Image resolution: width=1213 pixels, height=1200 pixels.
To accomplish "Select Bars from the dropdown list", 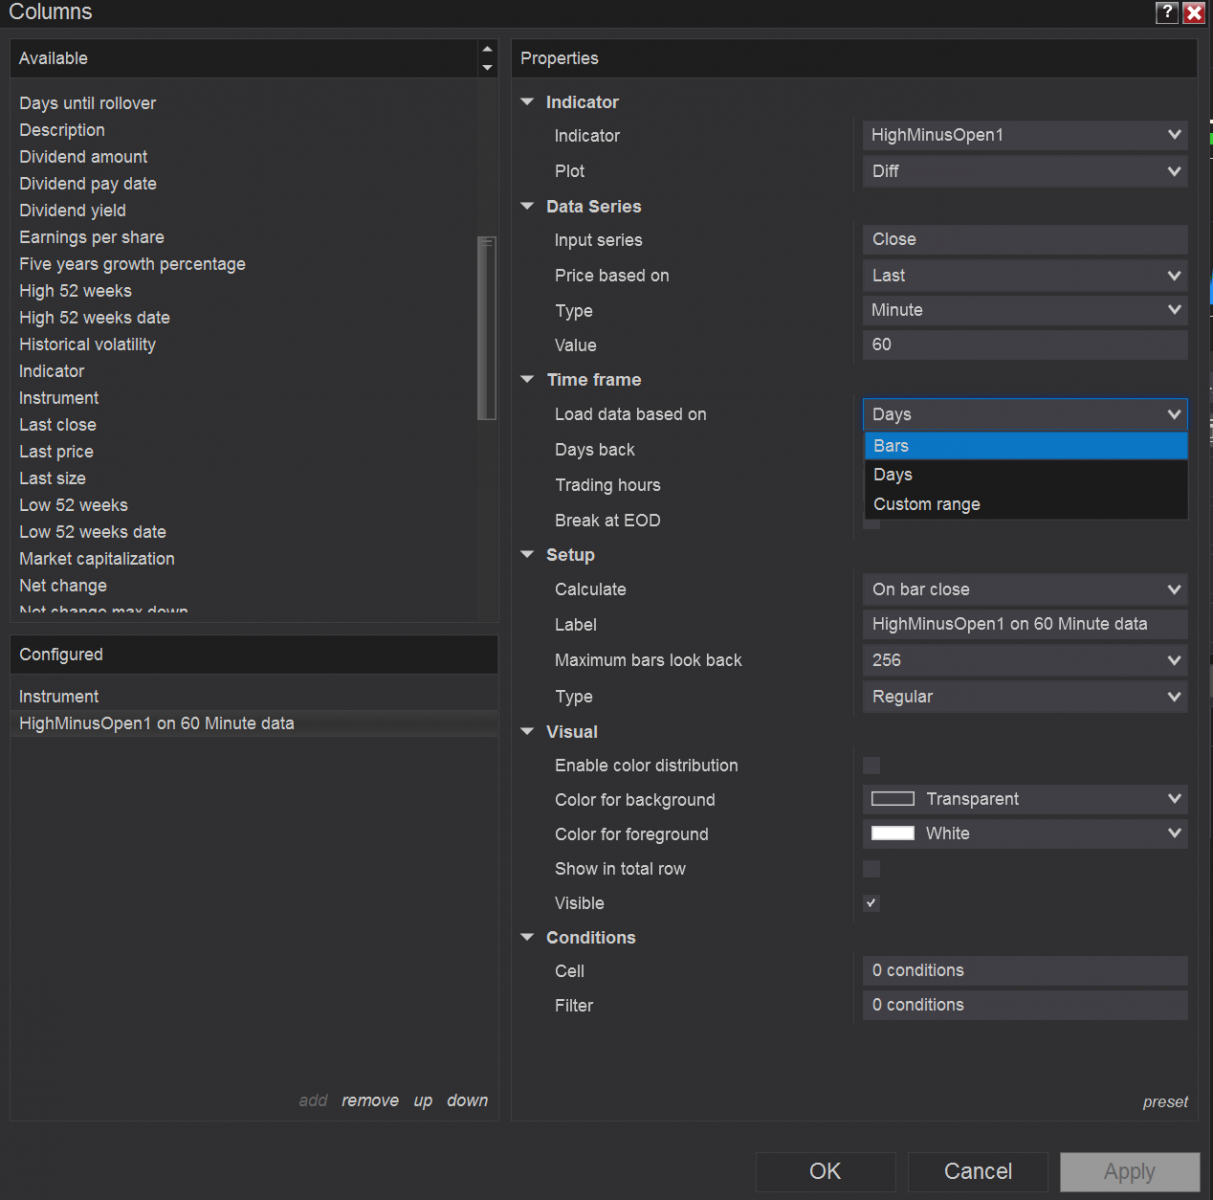I will pos(1024,446).
